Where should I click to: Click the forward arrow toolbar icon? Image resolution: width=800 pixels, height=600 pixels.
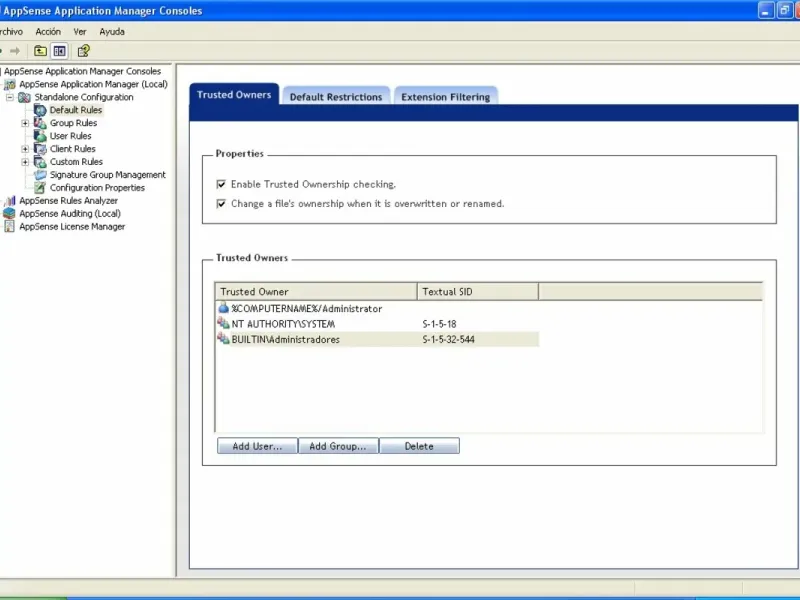(x=15, y=51)
